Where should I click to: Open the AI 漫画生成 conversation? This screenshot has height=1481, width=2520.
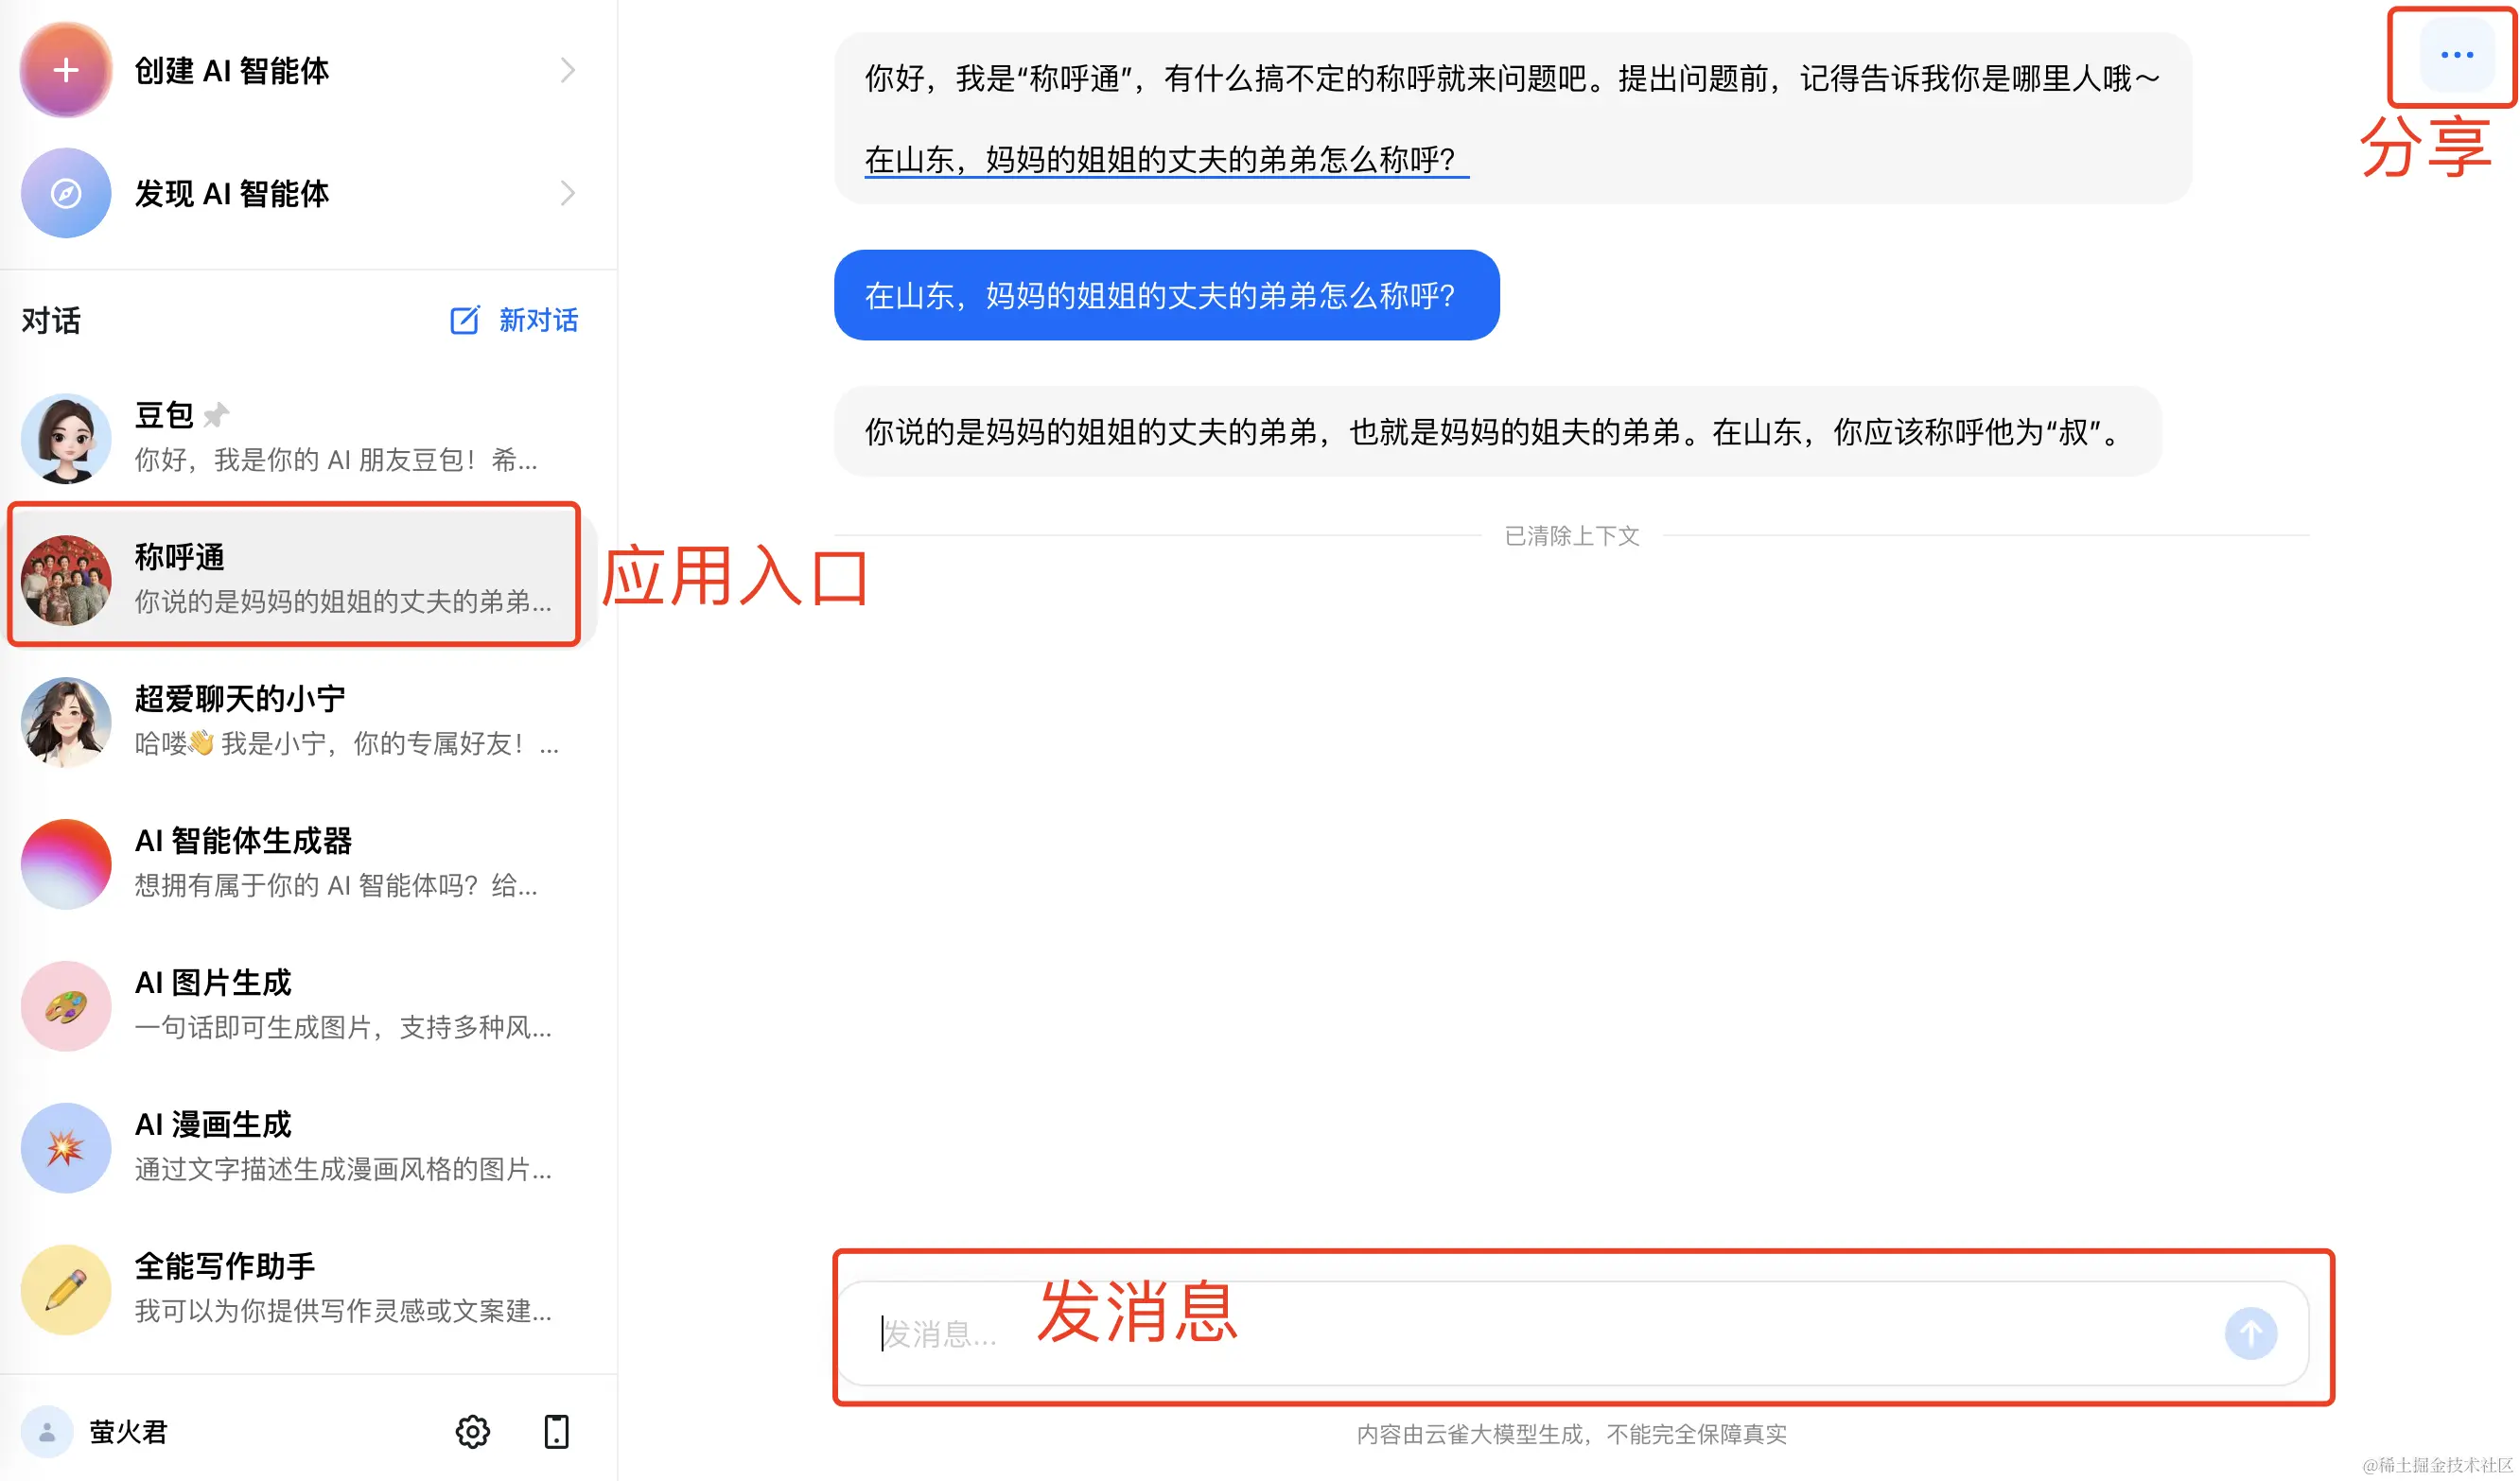(x=298, y=1147)
